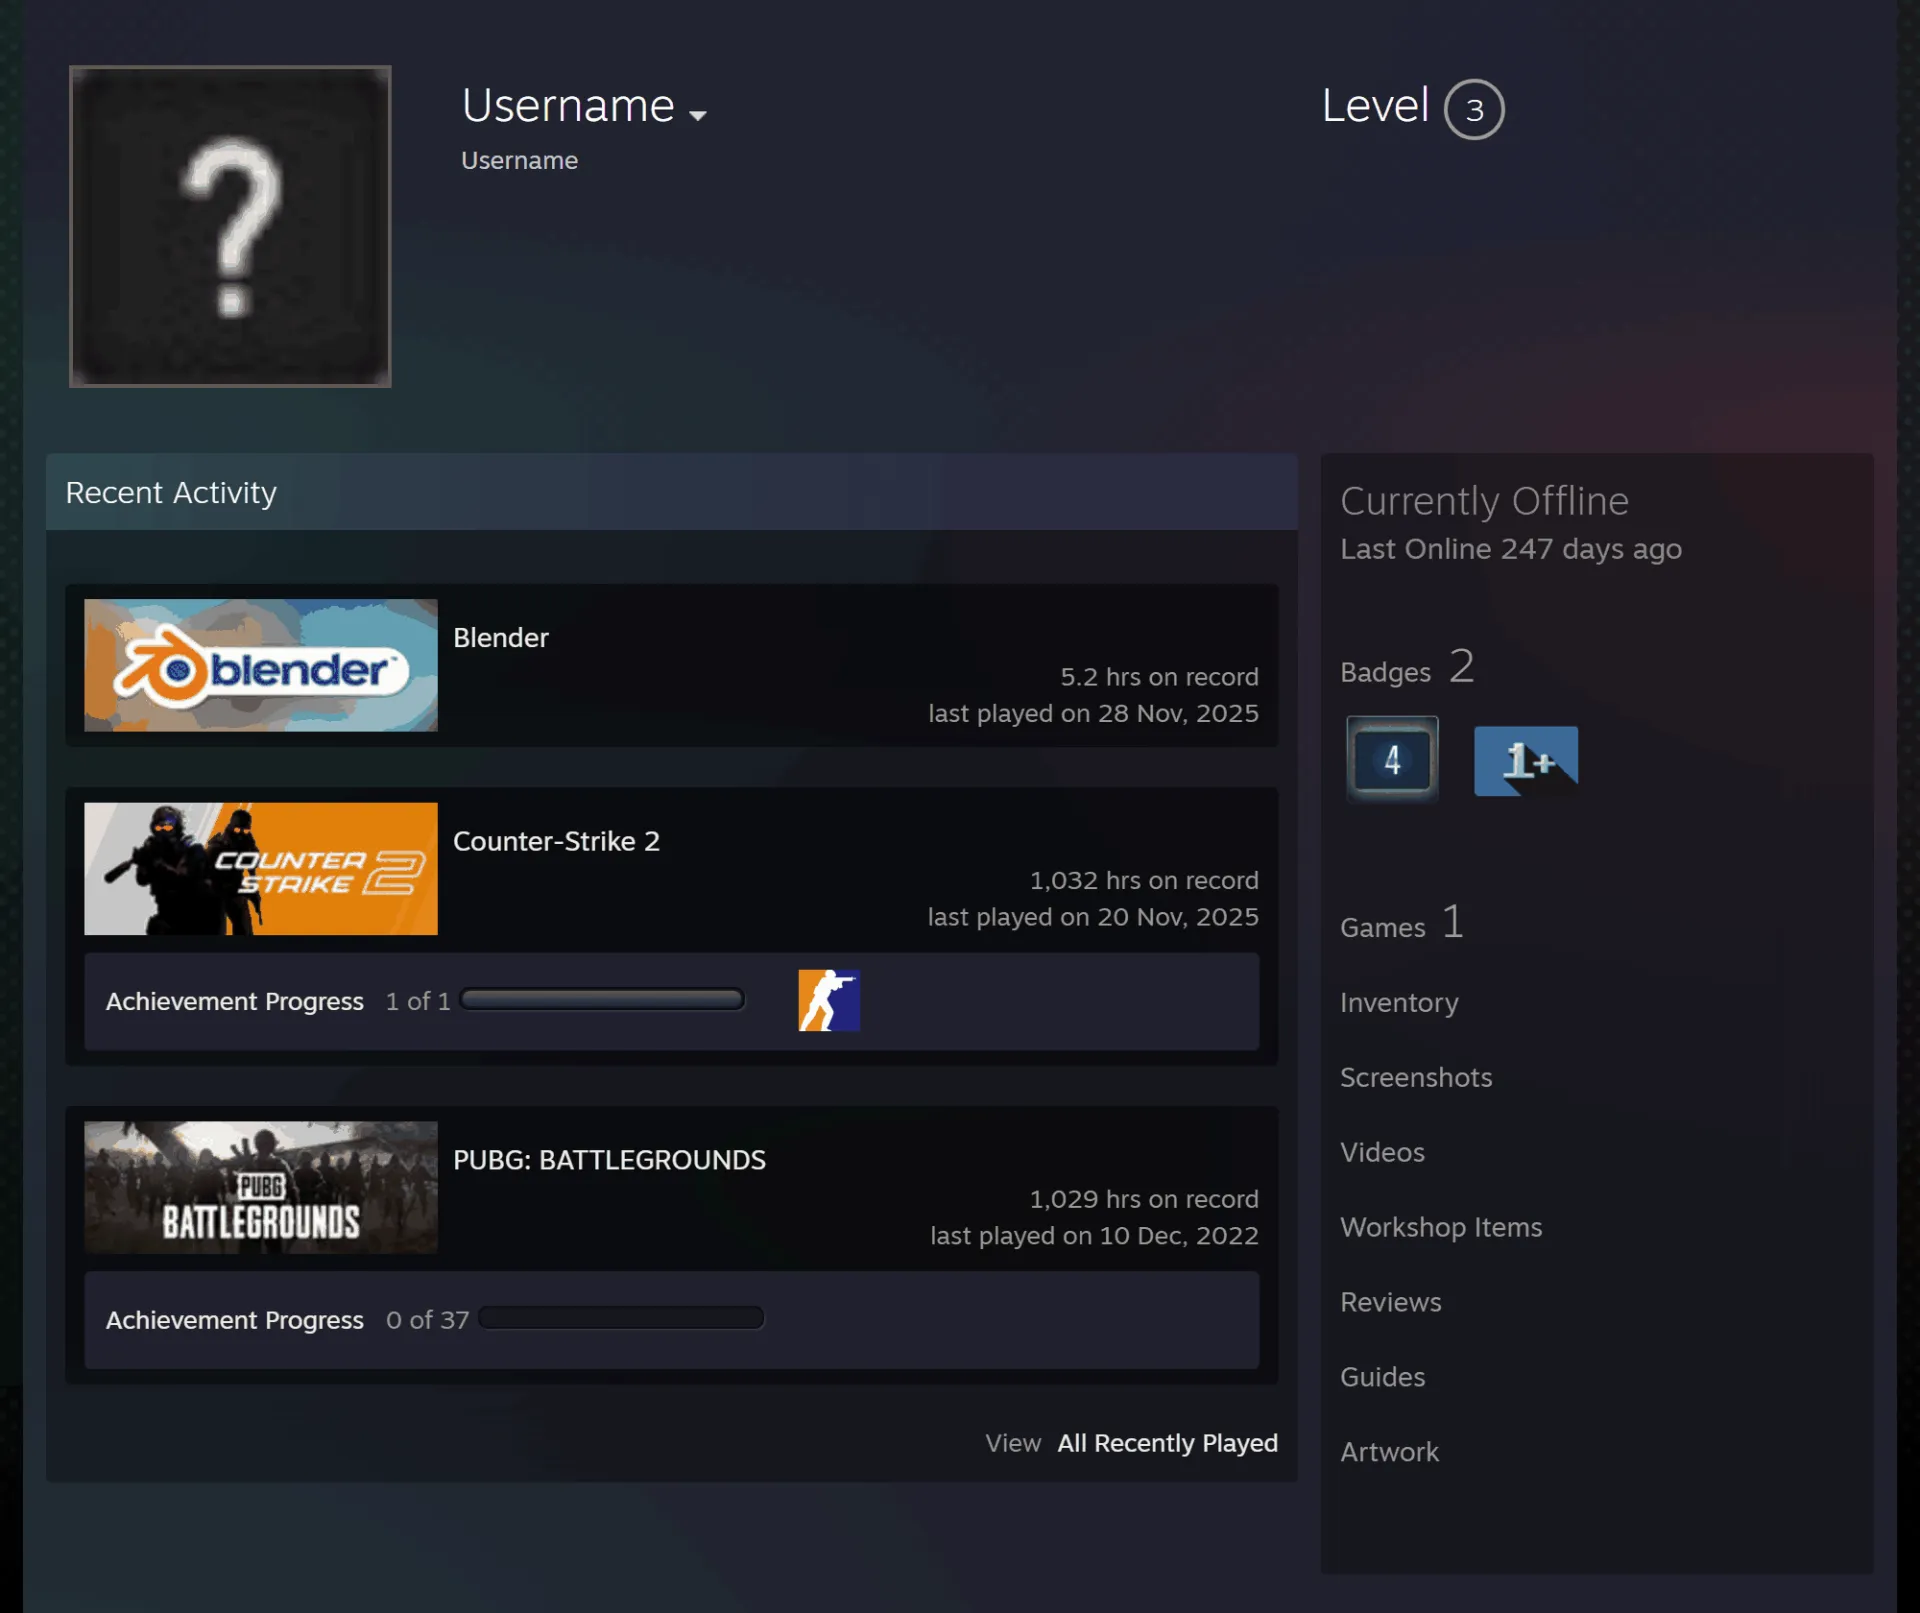Click 'last played on 28 Nov, 2025'
Image resolution: width=1920 pixels, height=1613 pixels.
click(1093, 713)
